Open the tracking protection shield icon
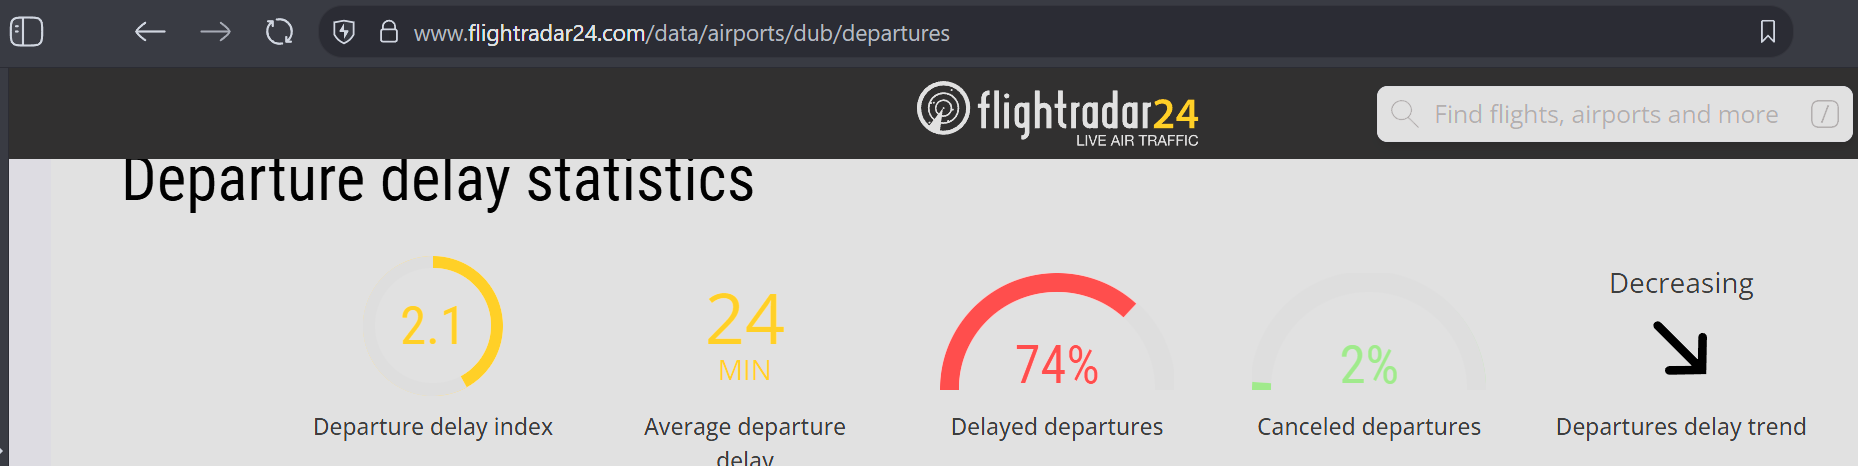Screen dimensions: 1858x466 tap(344, 32)
